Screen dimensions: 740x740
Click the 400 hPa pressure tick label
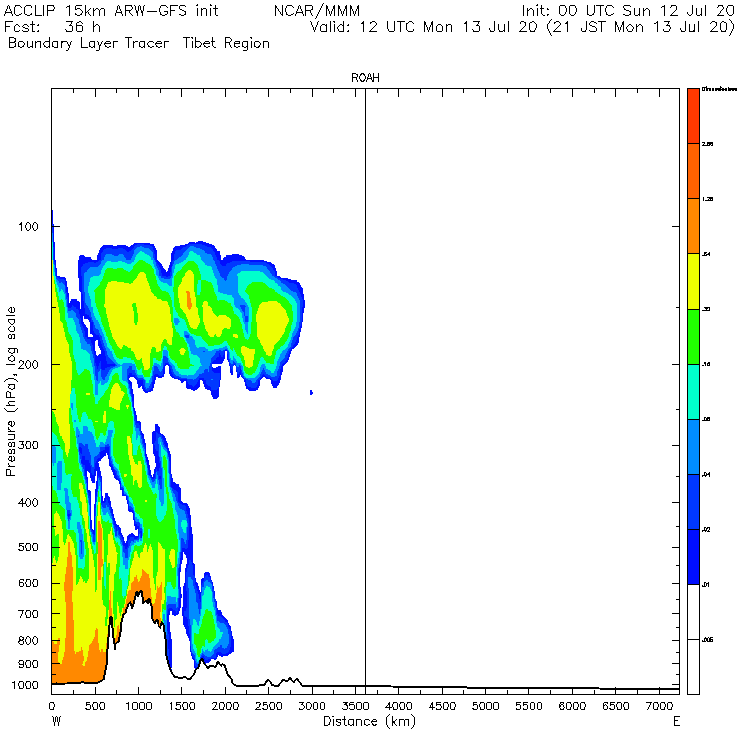pyautogui.click(x=28, y=503)
